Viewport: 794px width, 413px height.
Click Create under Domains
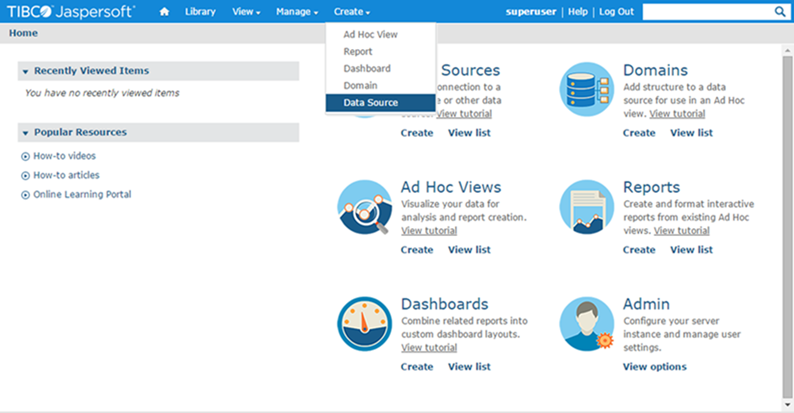click(x=639, y=133)
